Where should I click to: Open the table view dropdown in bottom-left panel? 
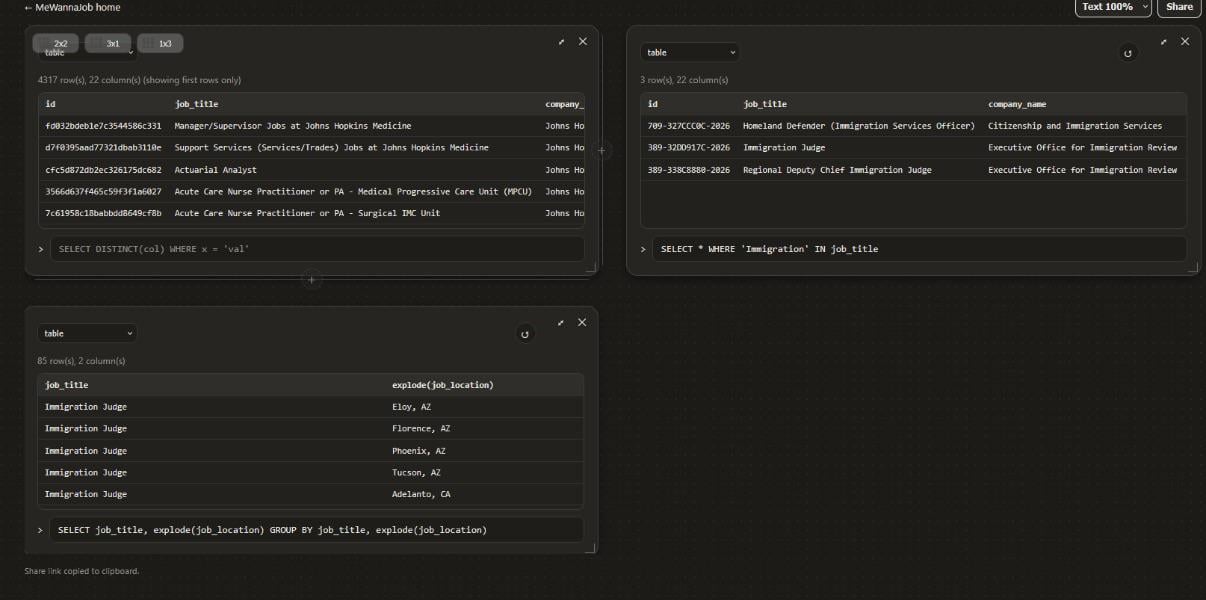point(87,333)
